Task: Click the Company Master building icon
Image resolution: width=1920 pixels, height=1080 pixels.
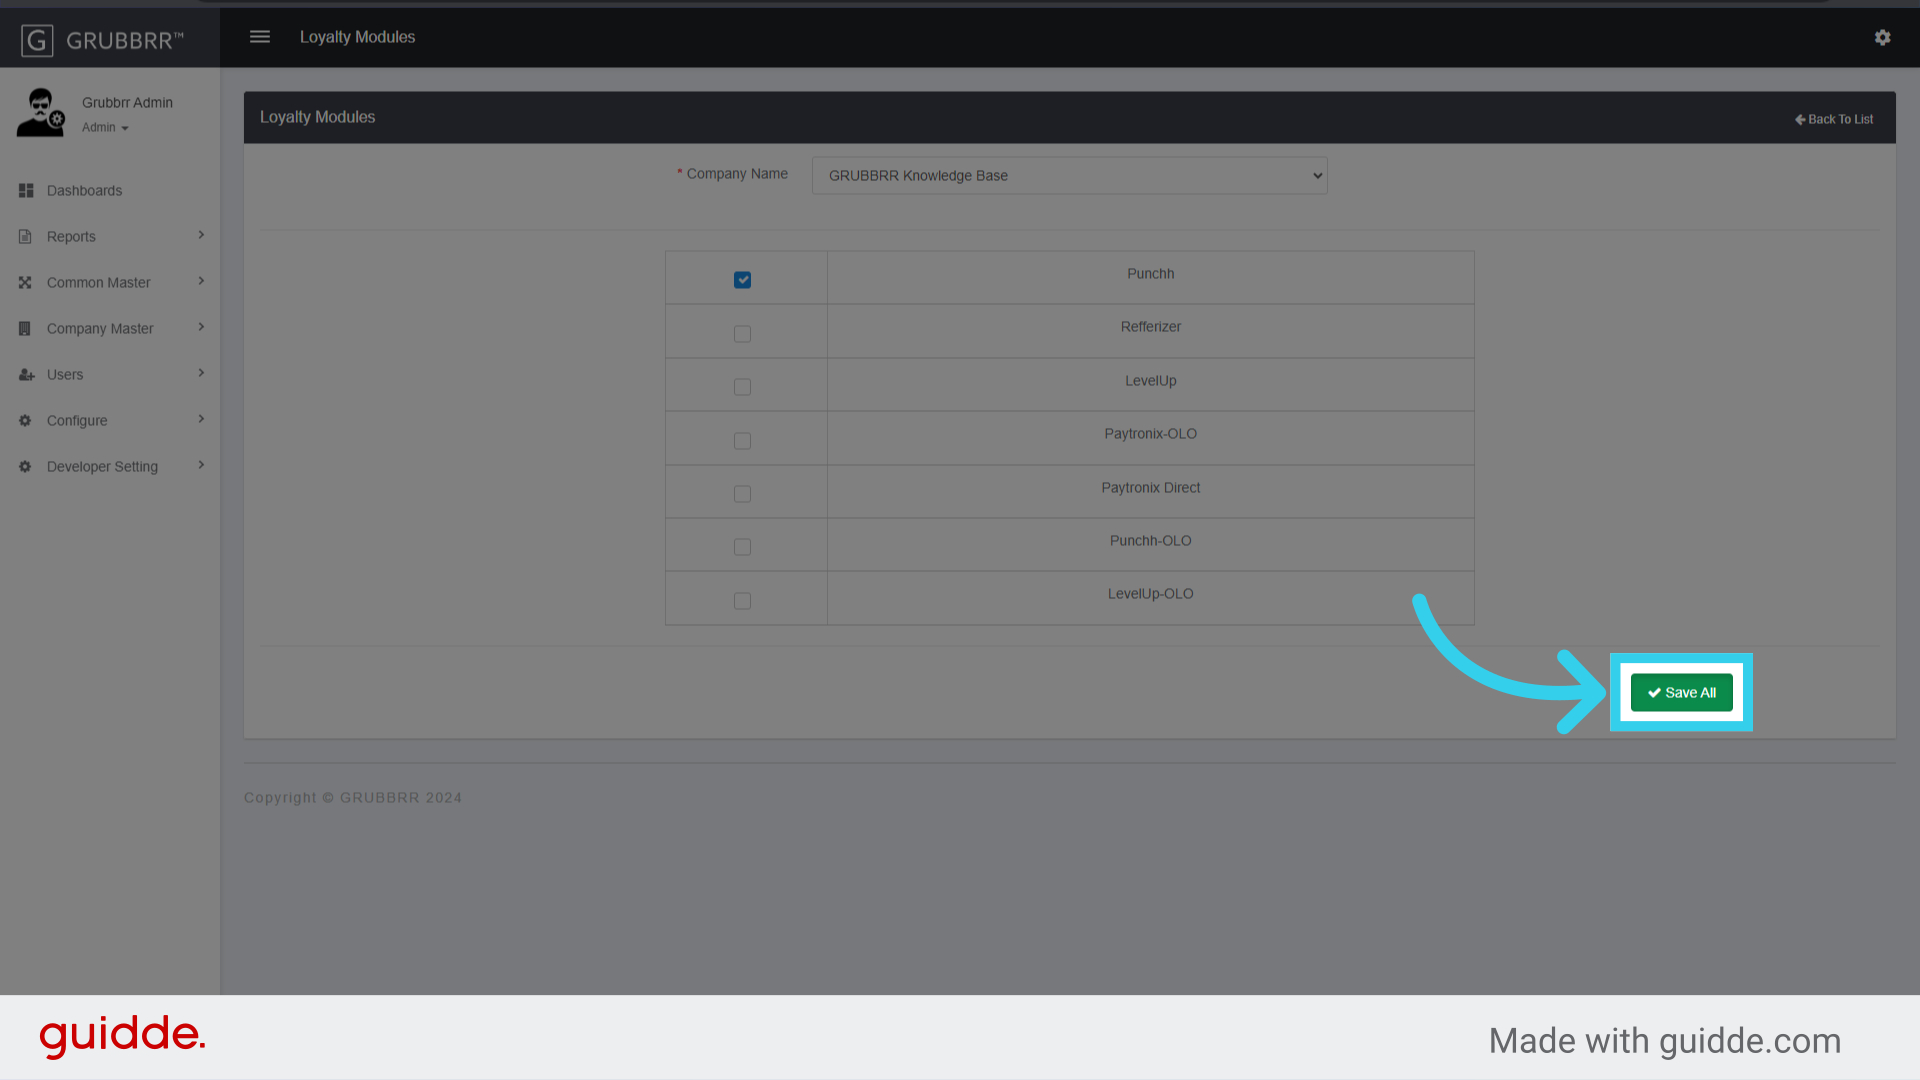Action: coord(25,328)
